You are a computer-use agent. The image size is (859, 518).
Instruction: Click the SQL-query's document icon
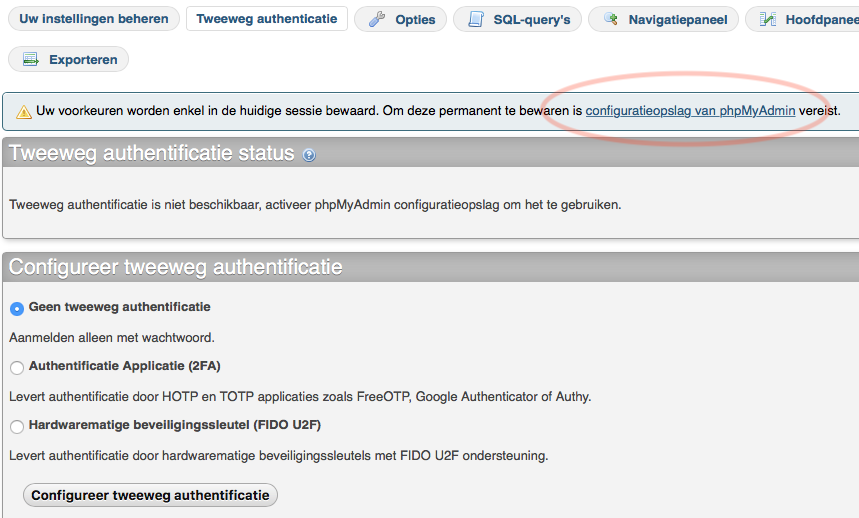(x=476, y=19)
